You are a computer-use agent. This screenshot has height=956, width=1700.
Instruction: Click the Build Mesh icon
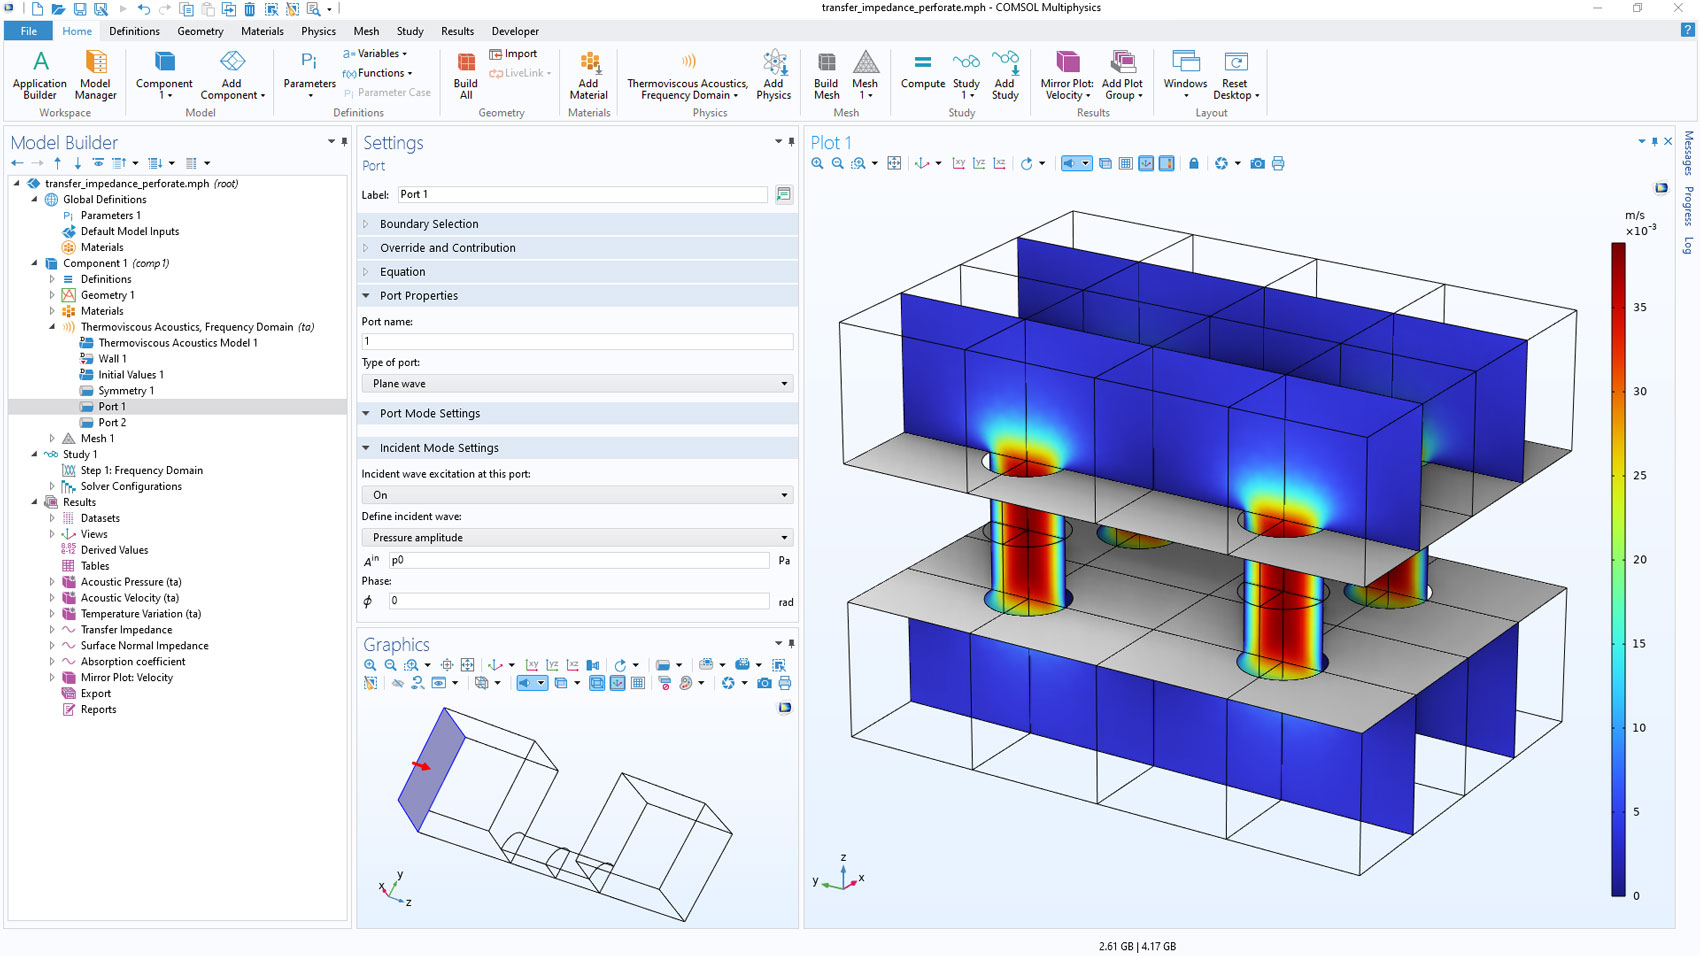pos(826,75)
